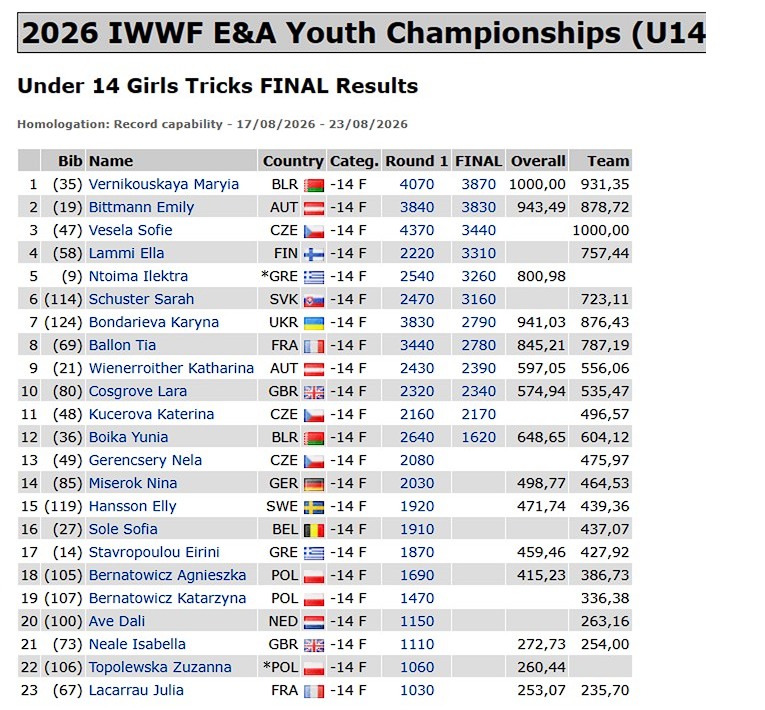Click the Overall column header
Viewport: 765px width, 710px height.
click(x=538, y=161)
